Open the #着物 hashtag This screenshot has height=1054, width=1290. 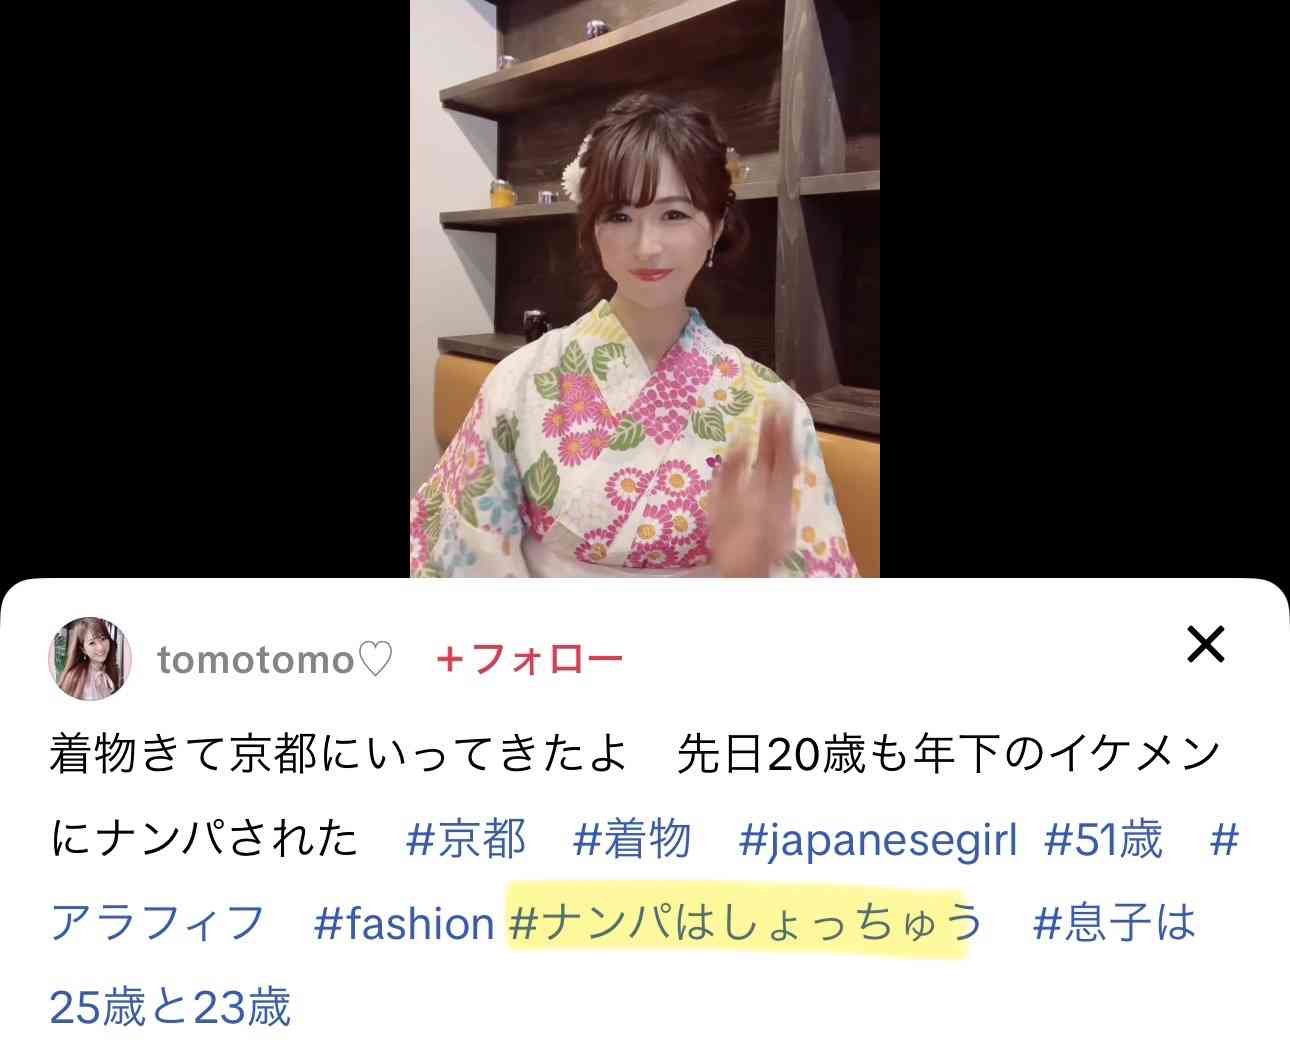tap(632, 839)
